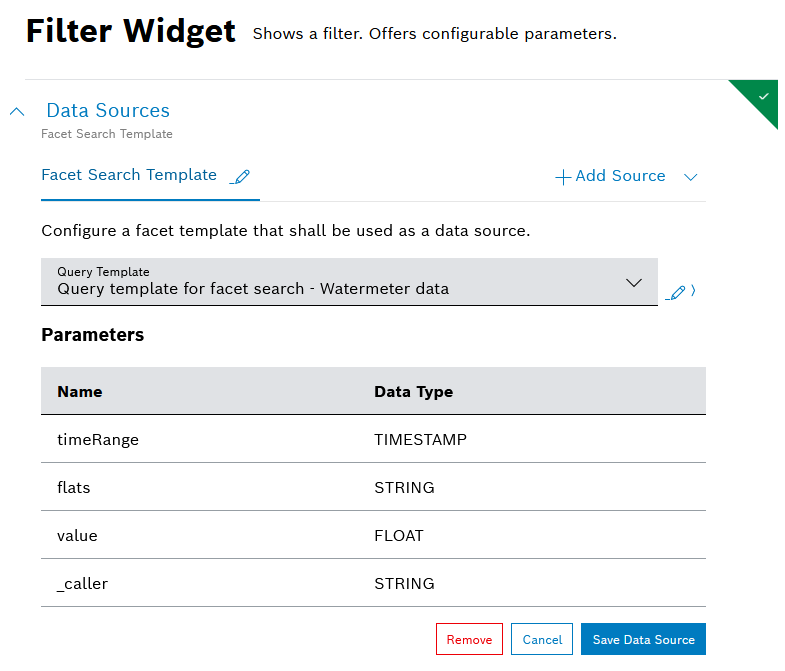The image size is (785, 671).
Task: Click the plus icon for Add Source
Action: coord(563,177)
